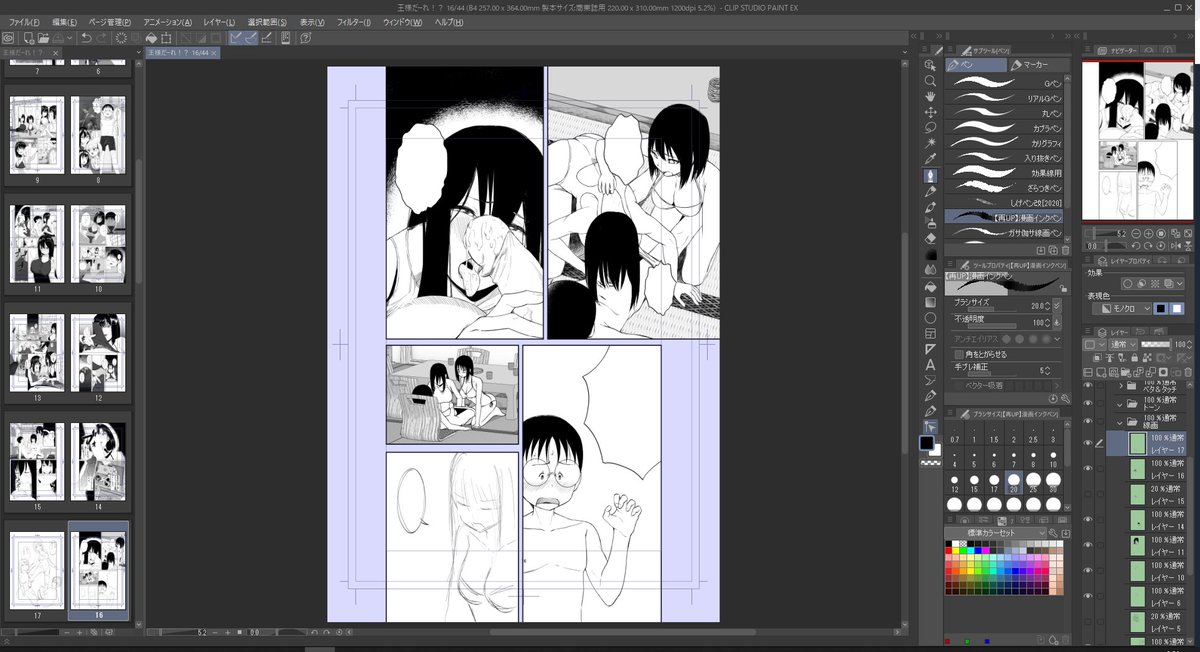Select the Move layer tool
Viewport: 1200px width, 652px height.
click(x=930, y=112)
